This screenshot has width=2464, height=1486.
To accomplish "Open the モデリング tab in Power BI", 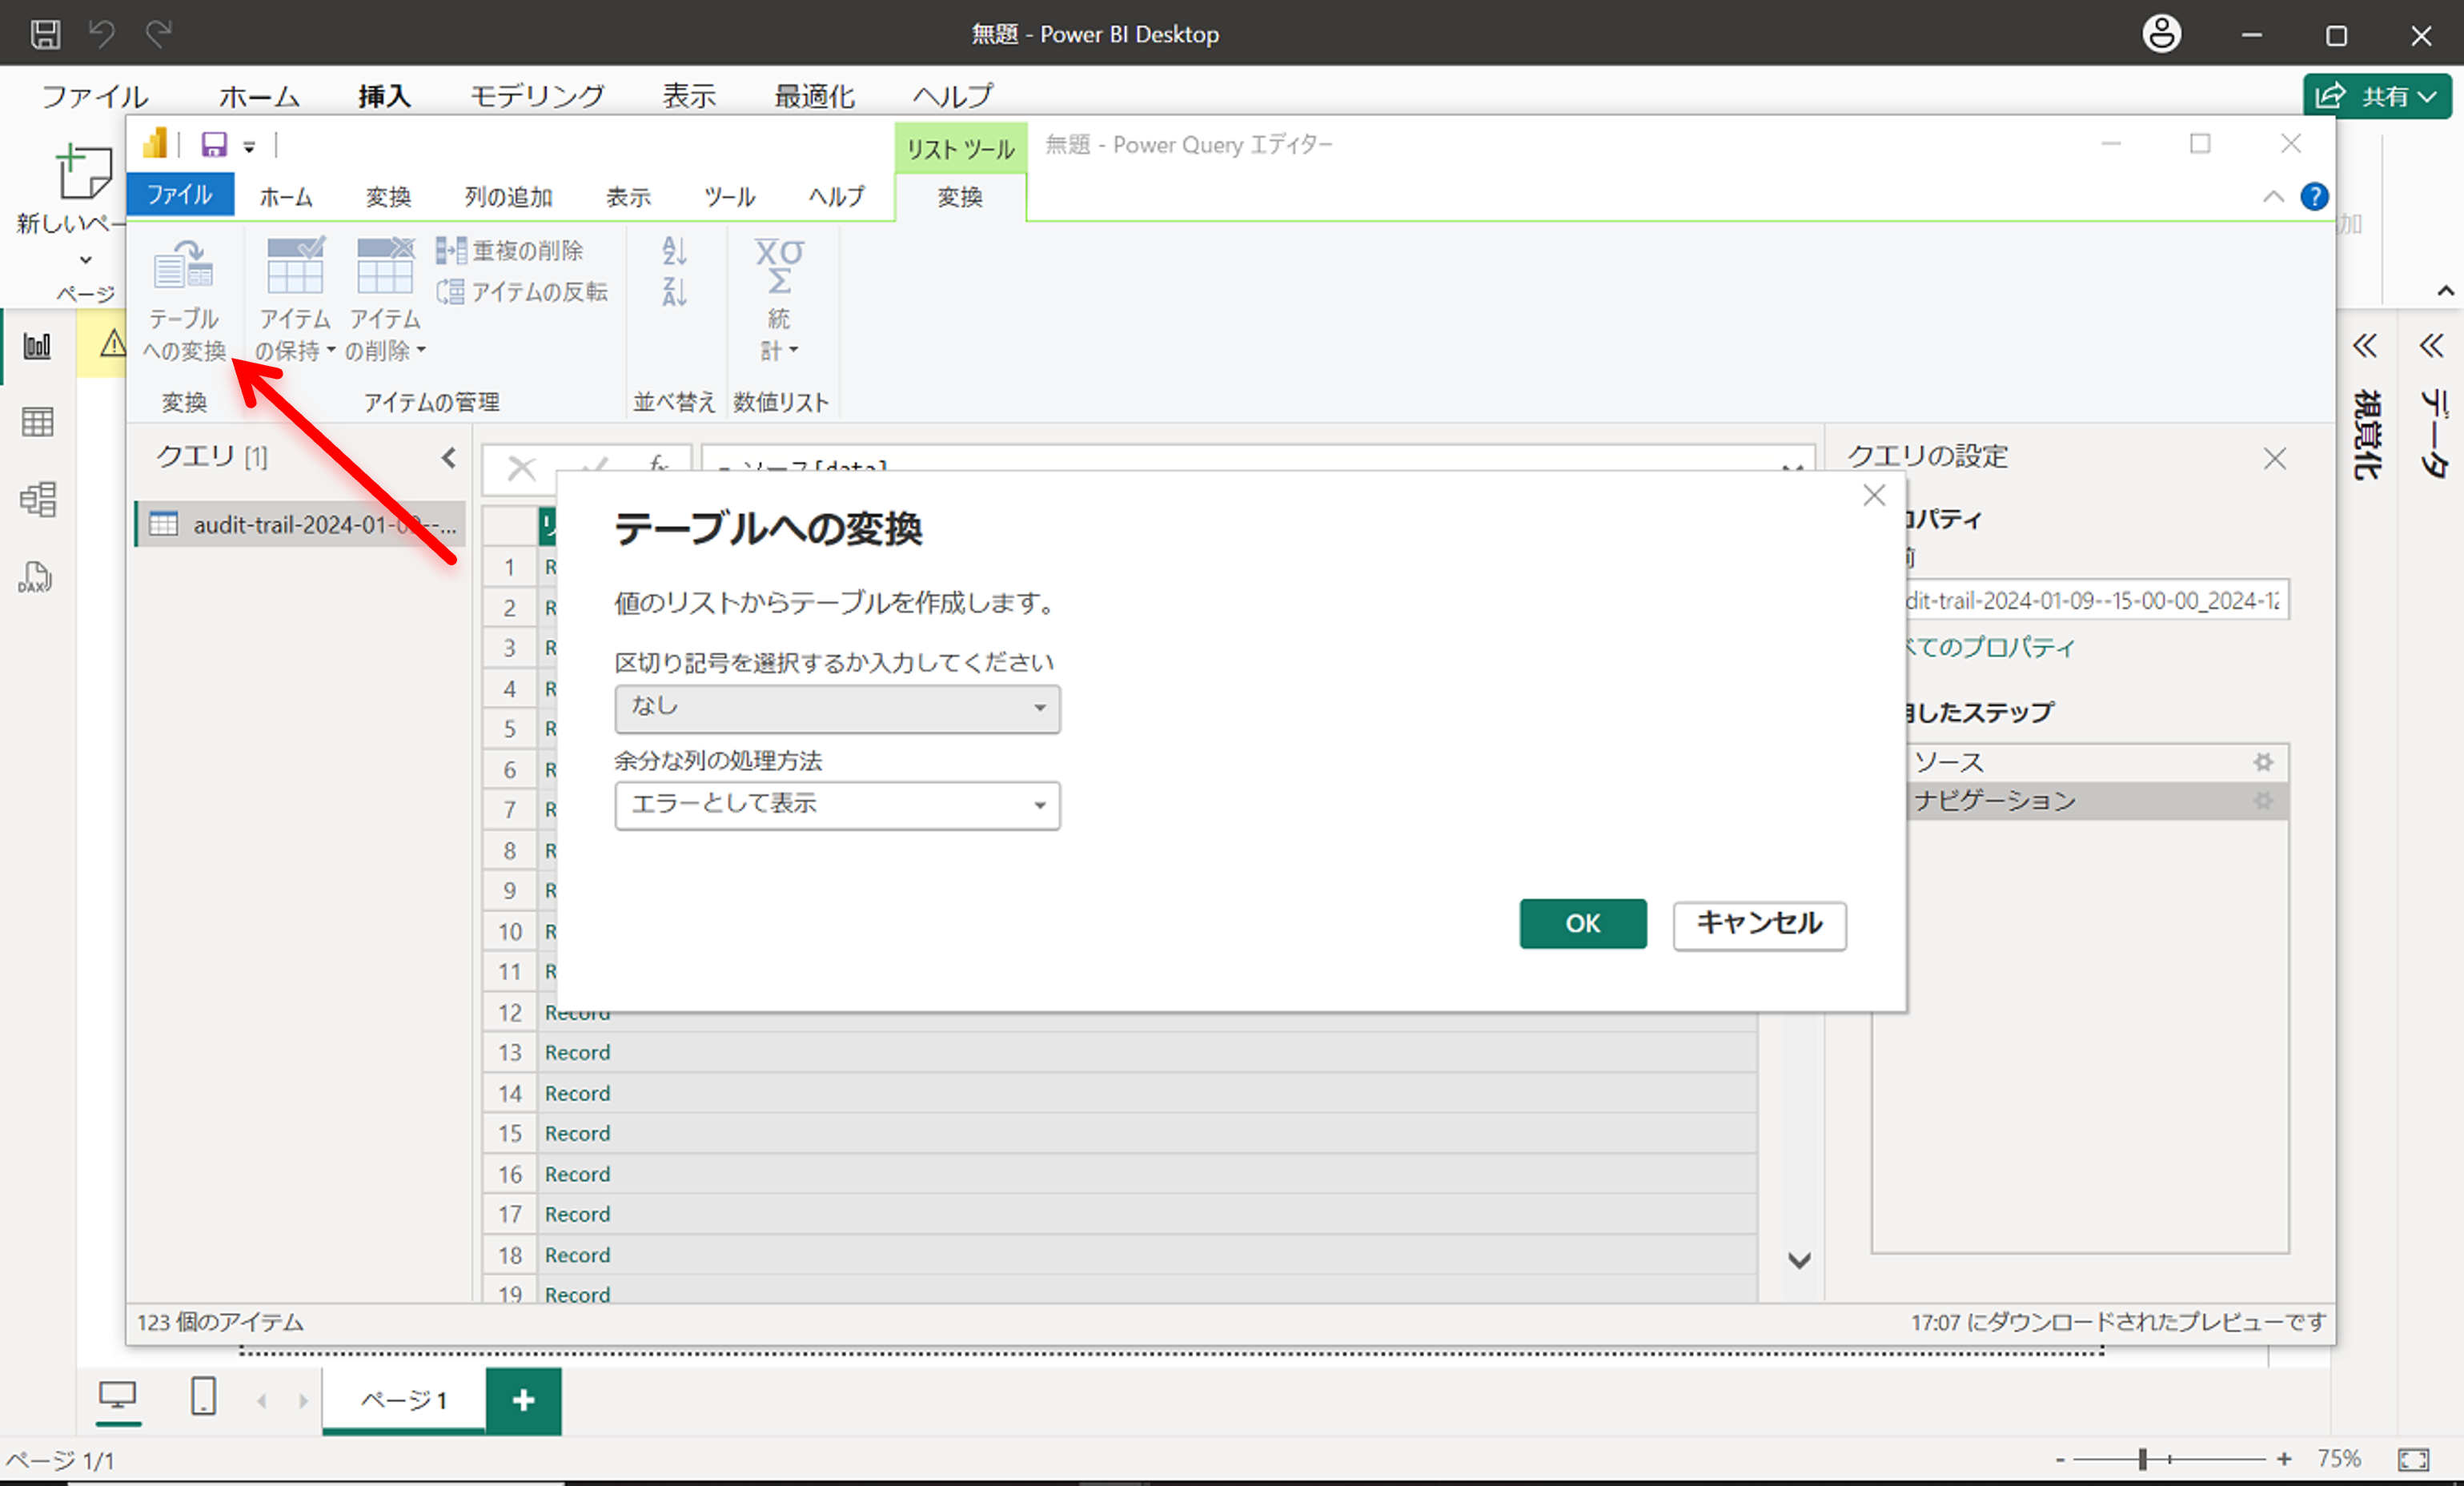I will pos(538,96).
